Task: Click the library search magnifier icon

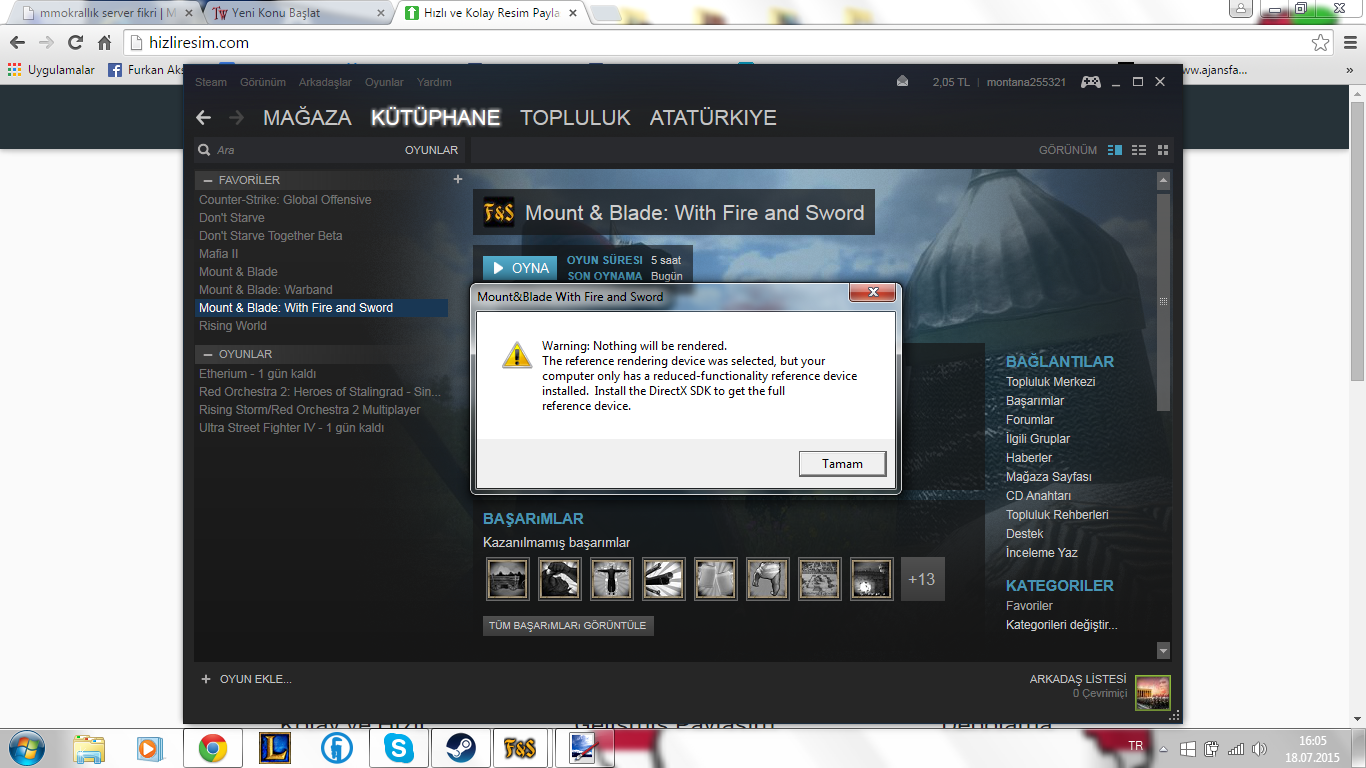Action: [x=205, y=150]
